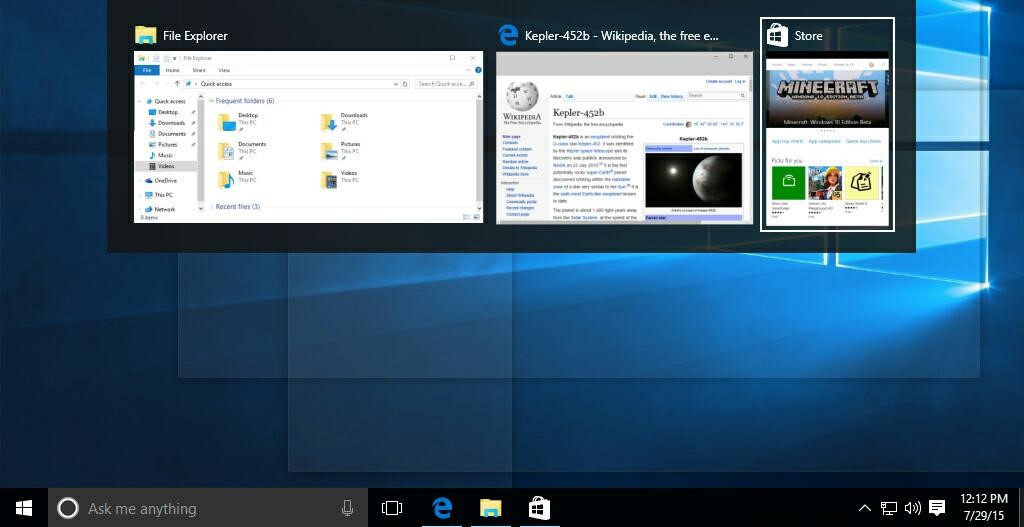1024x527 pixels.
Task: Open the Action Center notifications icon
Action: tap(937, 507)
